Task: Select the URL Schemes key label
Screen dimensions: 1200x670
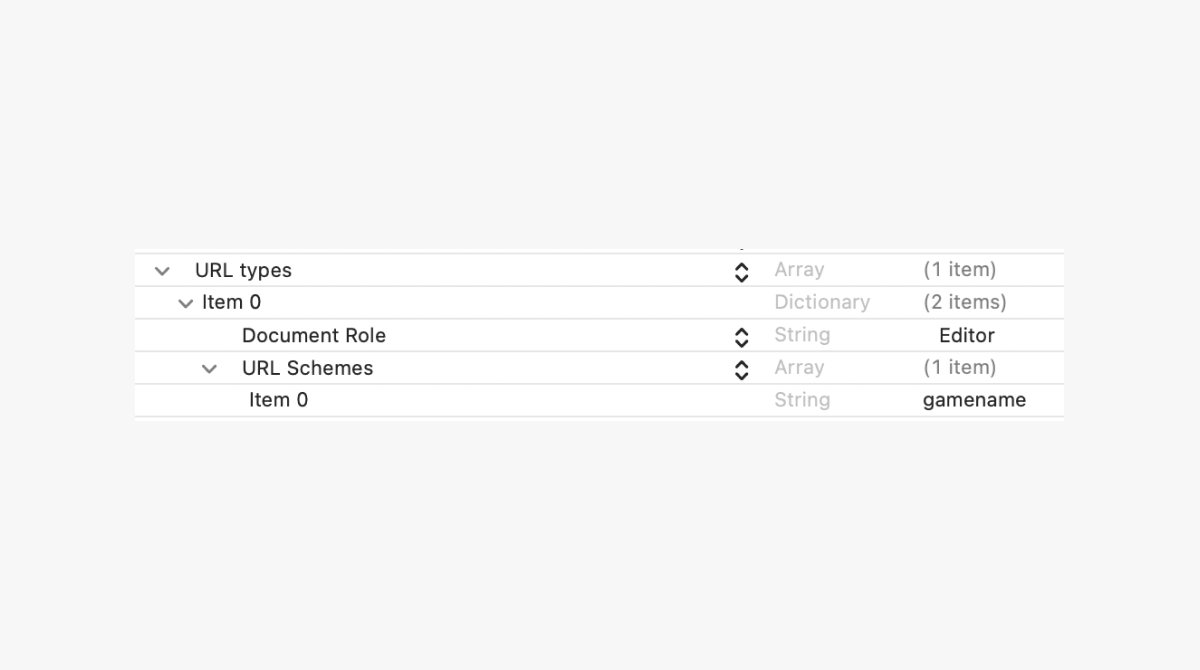Action: click(307, 368)
